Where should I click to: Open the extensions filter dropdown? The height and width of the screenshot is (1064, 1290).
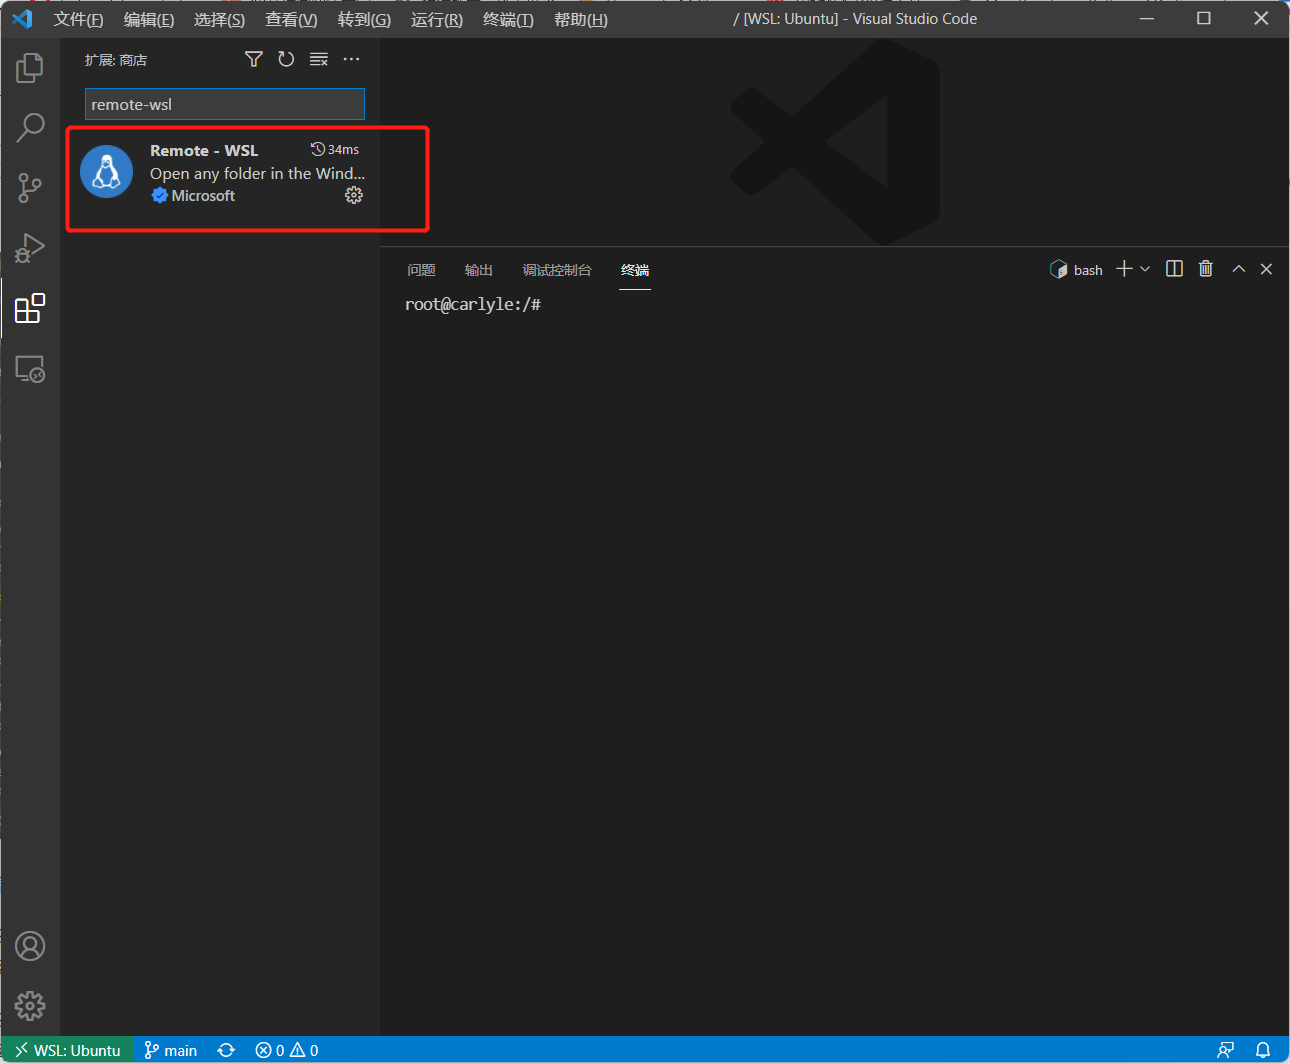(253, 59)
